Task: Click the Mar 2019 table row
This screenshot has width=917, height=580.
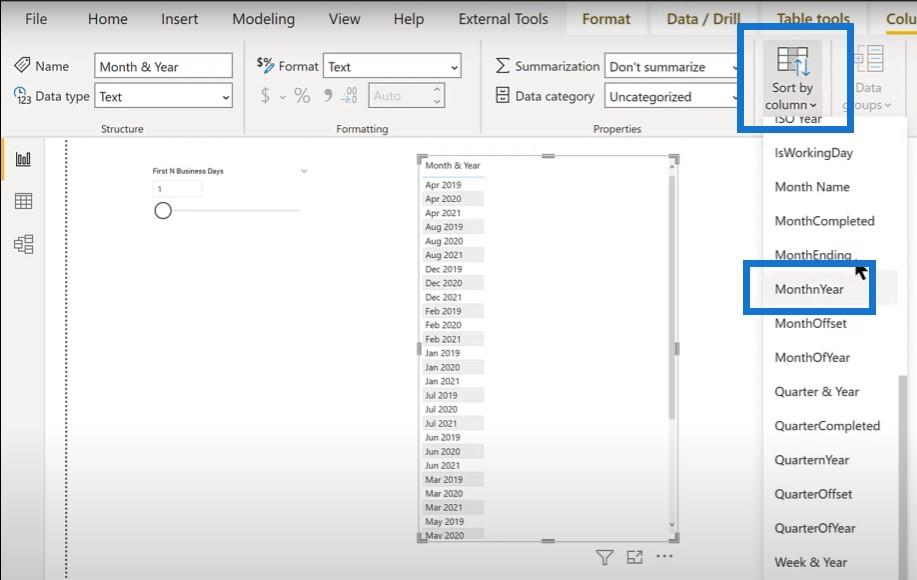Action: pyautogui.click(x=453, y=479)
